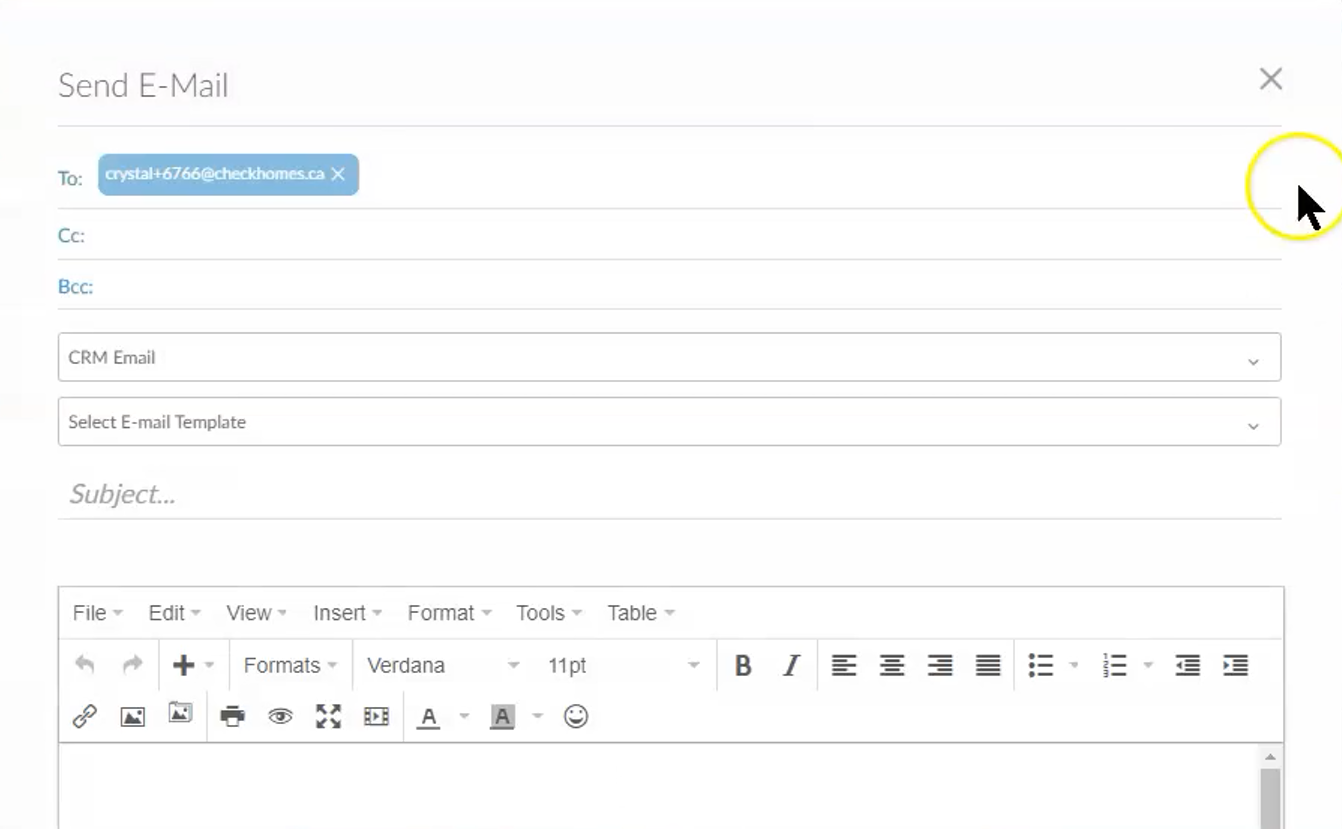Insert a bullet list
The height and width of the screenshot is (829, 1342).
point(1041,666)
